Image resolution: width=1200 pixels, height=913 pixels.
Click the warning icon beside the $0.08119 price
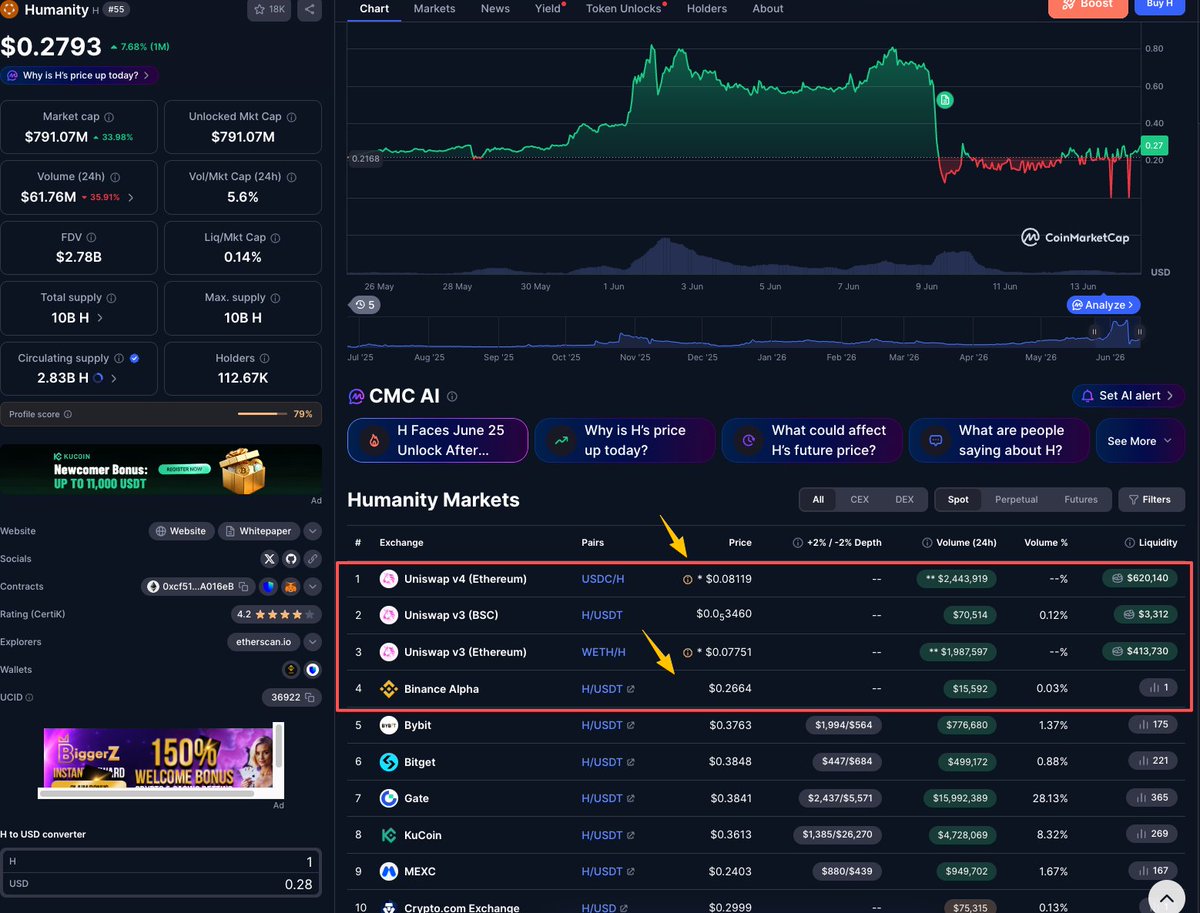[687, 579]
